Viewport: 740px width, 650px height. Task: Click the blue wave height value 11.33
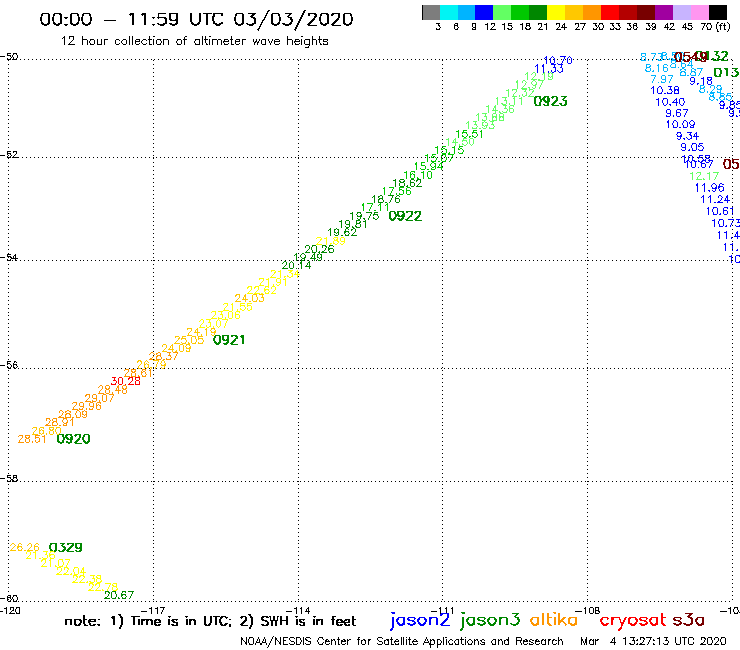coord(549,69)
